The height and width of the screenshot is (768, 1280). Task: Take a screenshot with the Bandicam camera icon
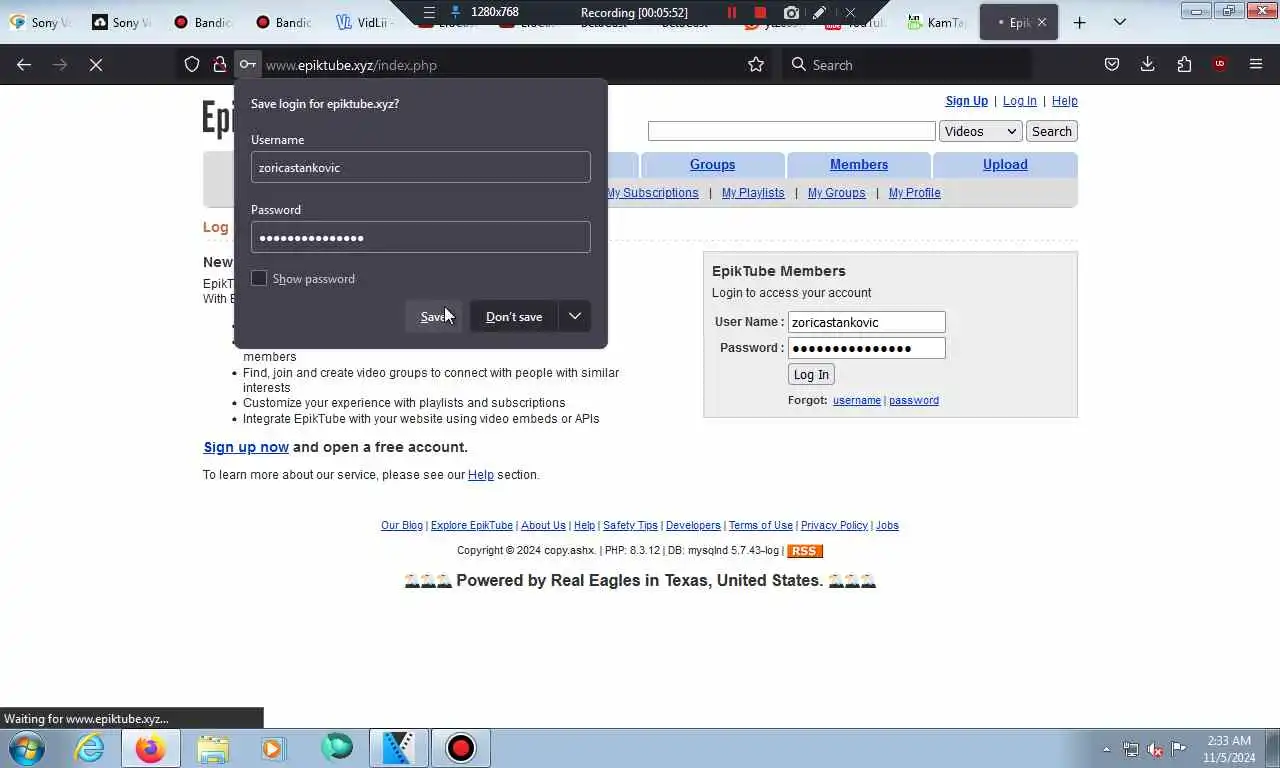tap(791, 13)
